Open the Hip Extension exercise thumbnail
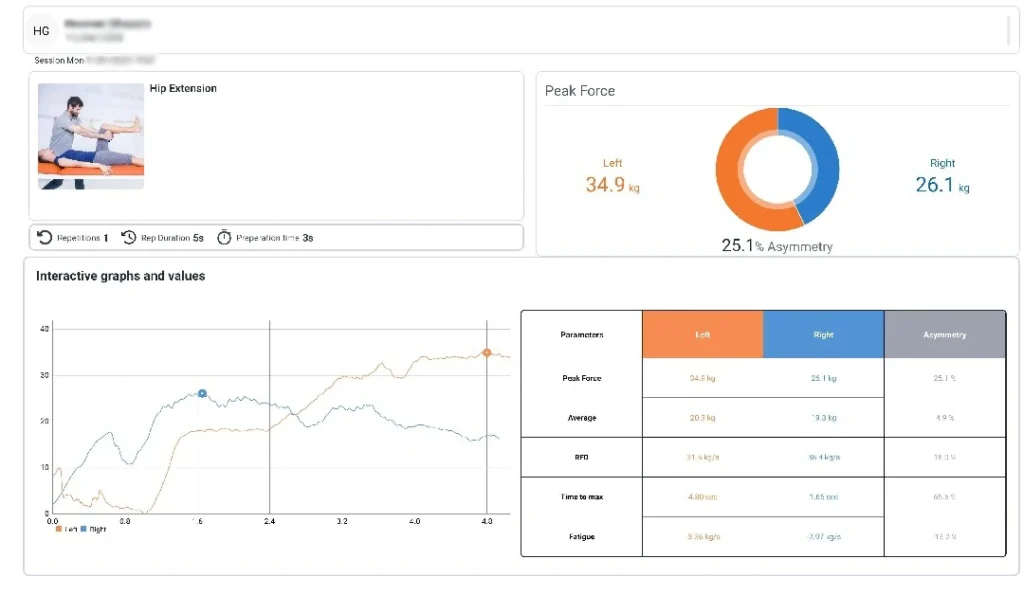The image size is (1024, 595). [91, 136]
